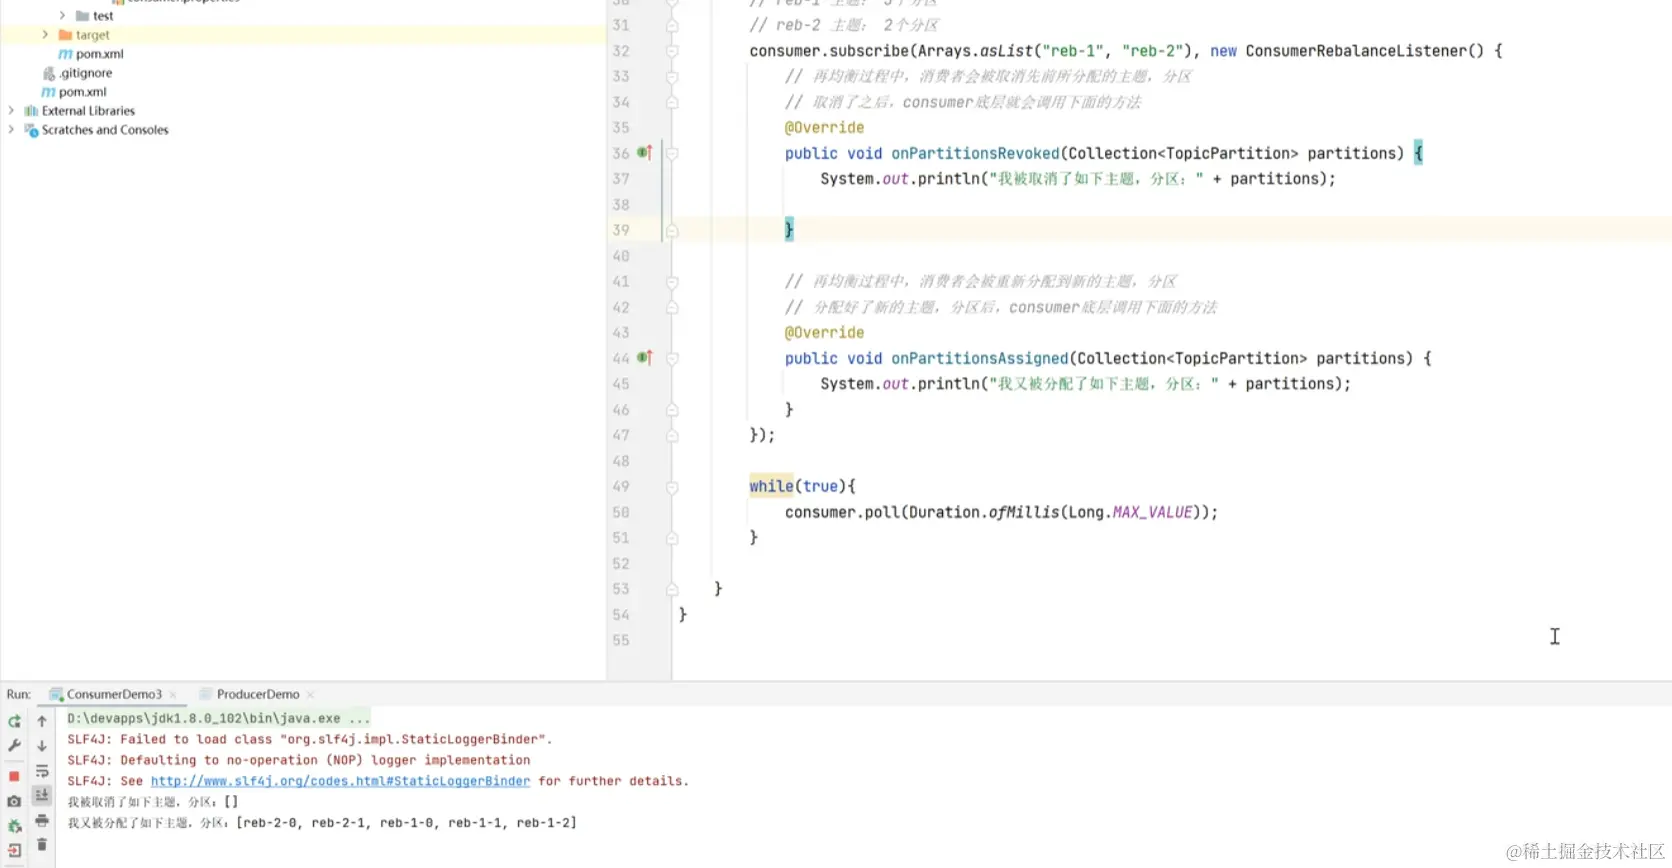
Task: Click the @Override annotation on line 35
Action: click(x=824, y=128)
